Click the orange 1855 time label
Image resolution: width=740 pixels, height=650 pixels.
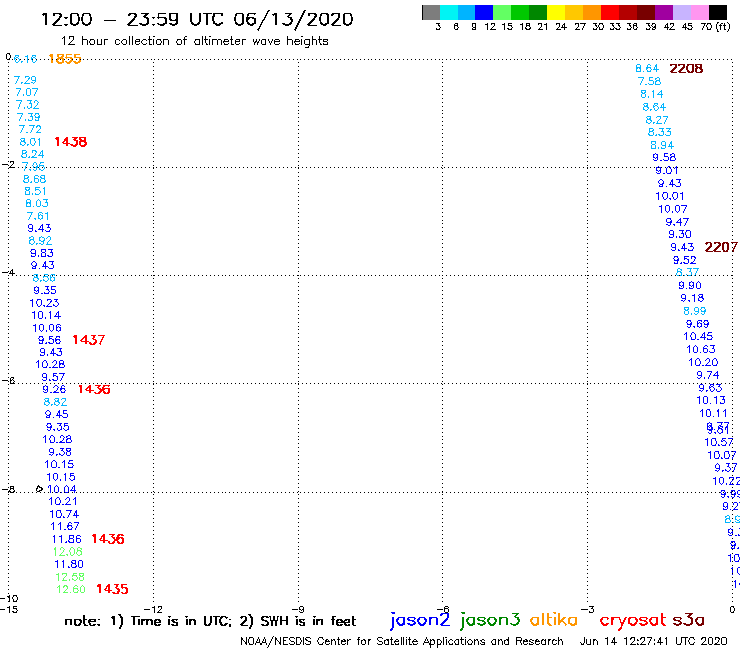[x=65, y=59]
